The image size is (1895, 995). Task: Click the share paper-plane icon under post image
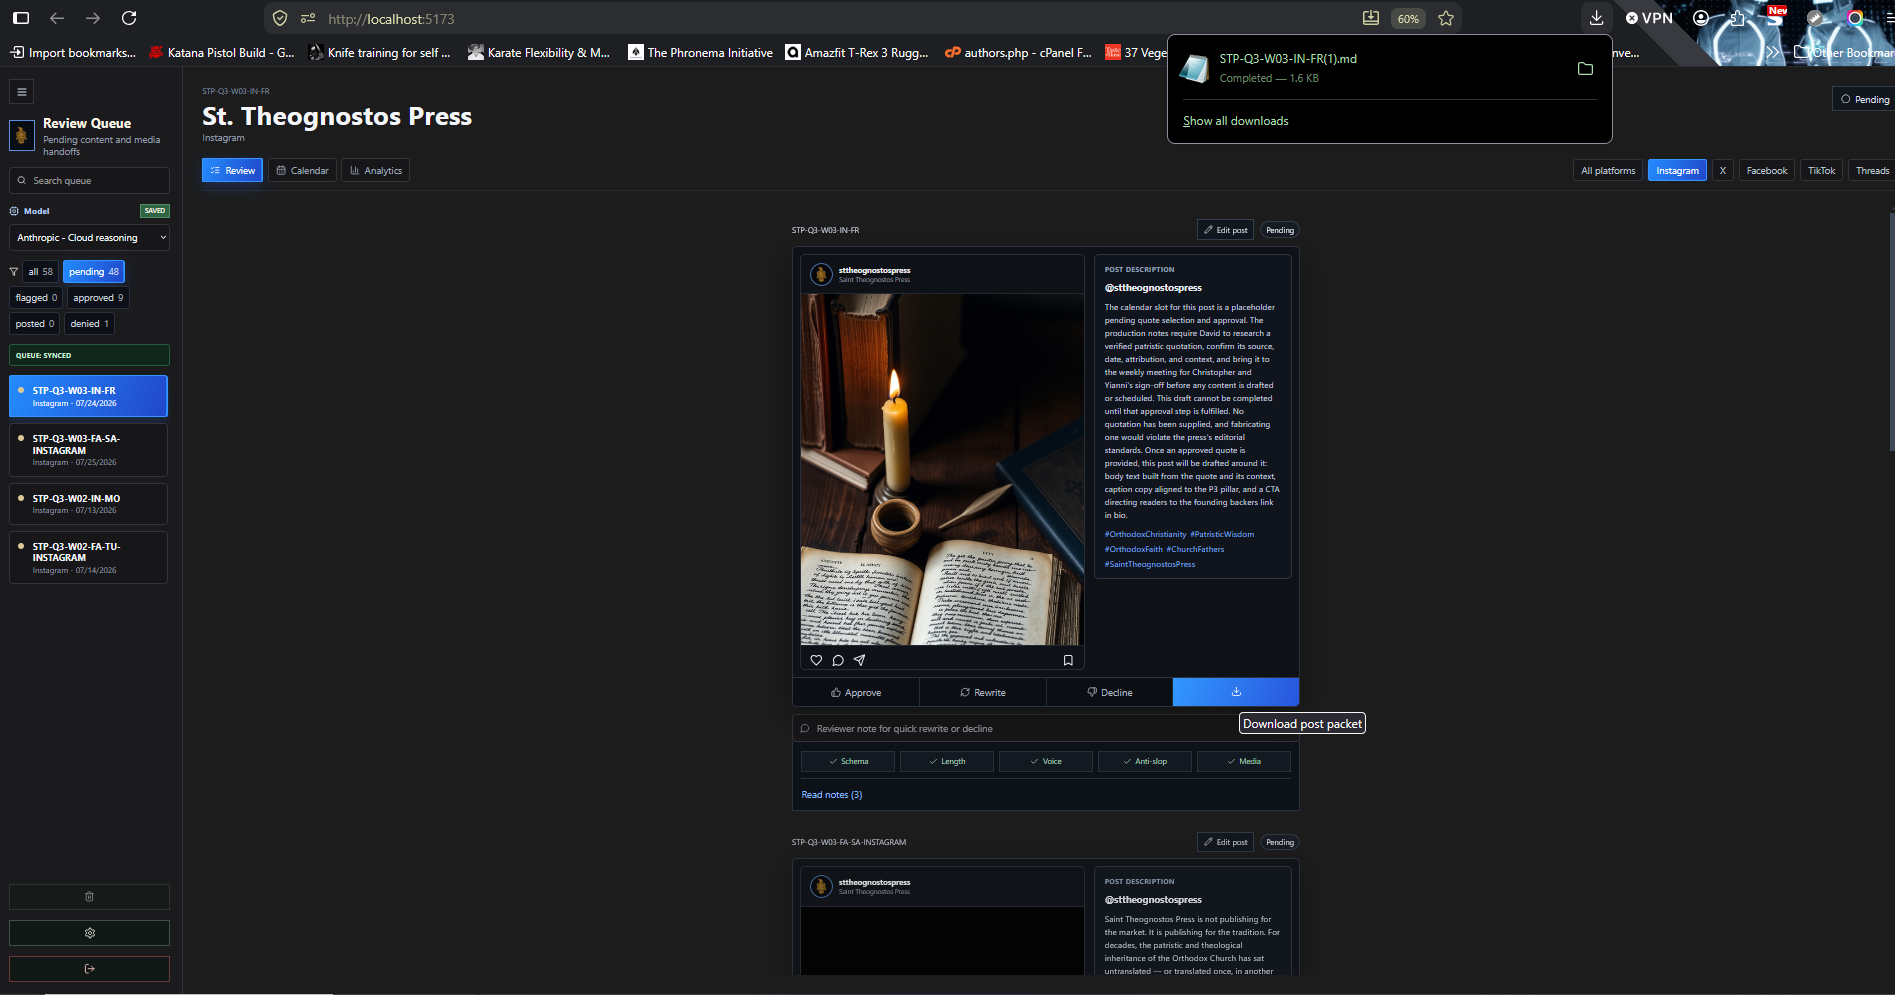click(859, 660)
